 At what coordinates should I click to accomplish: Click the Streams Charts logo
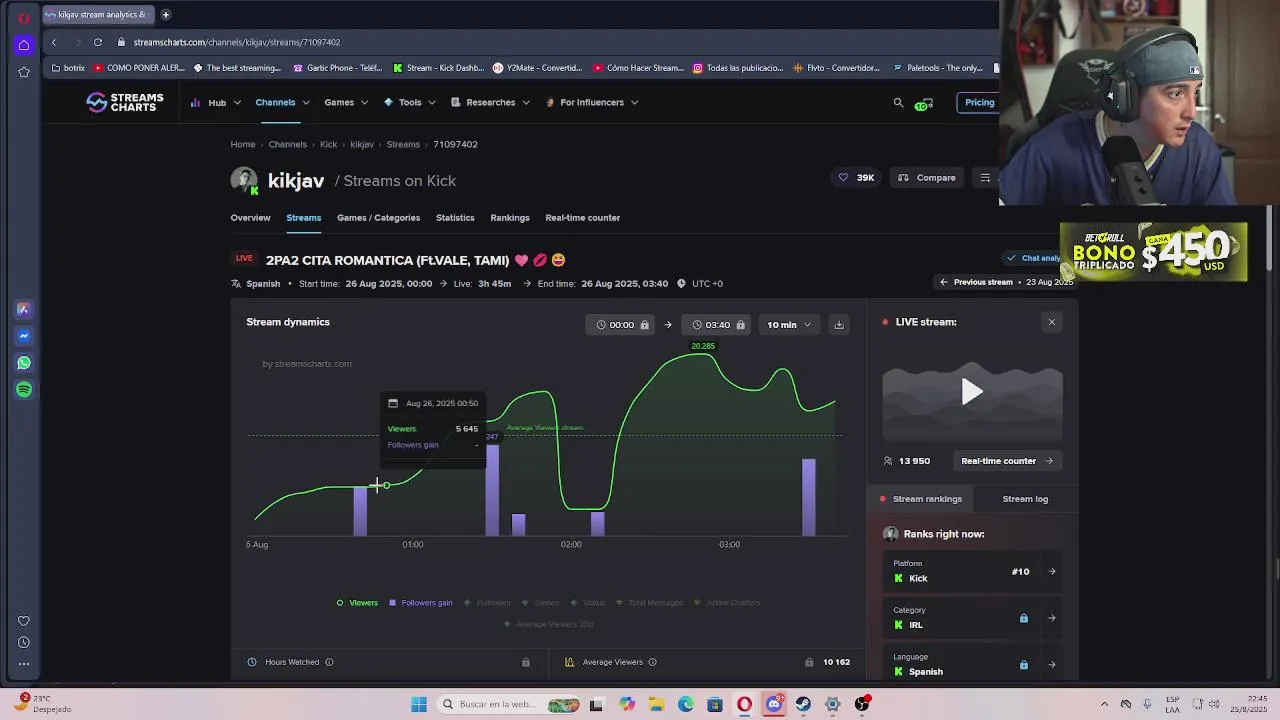(x=125, y=102)
